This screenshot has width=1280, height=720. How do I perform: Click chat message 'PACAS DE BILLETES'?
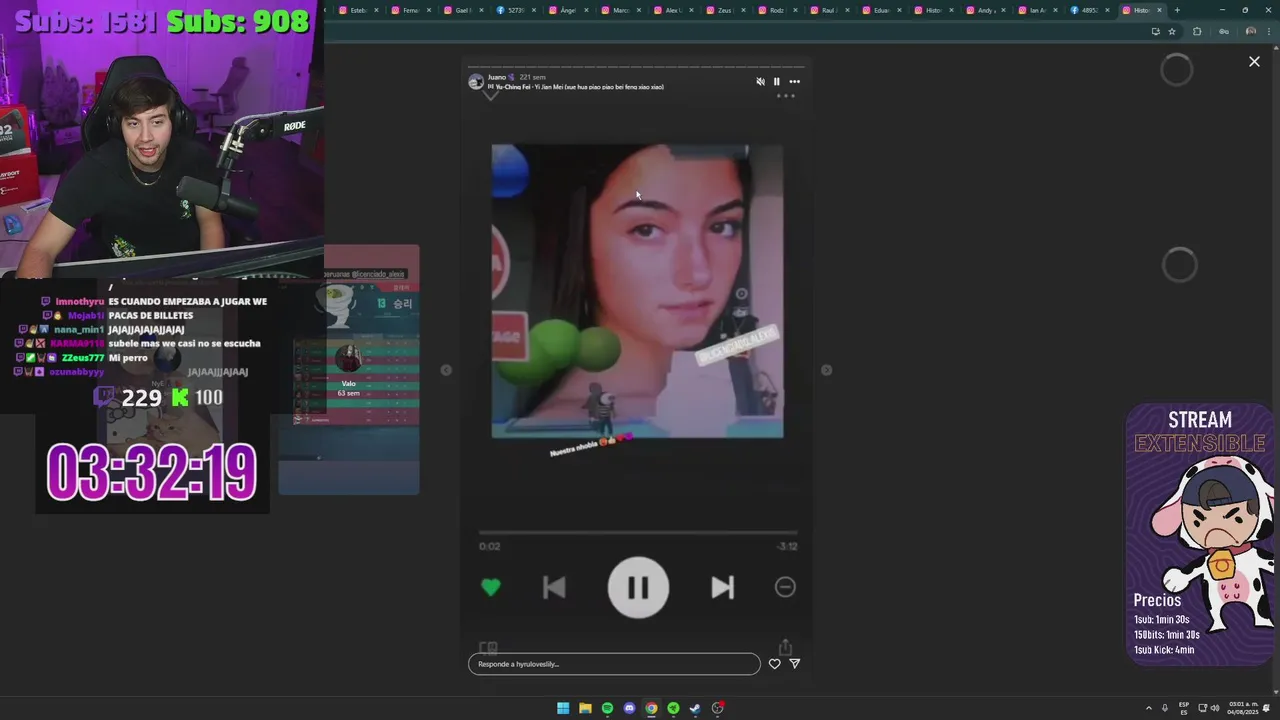click(x=150, y=315)
